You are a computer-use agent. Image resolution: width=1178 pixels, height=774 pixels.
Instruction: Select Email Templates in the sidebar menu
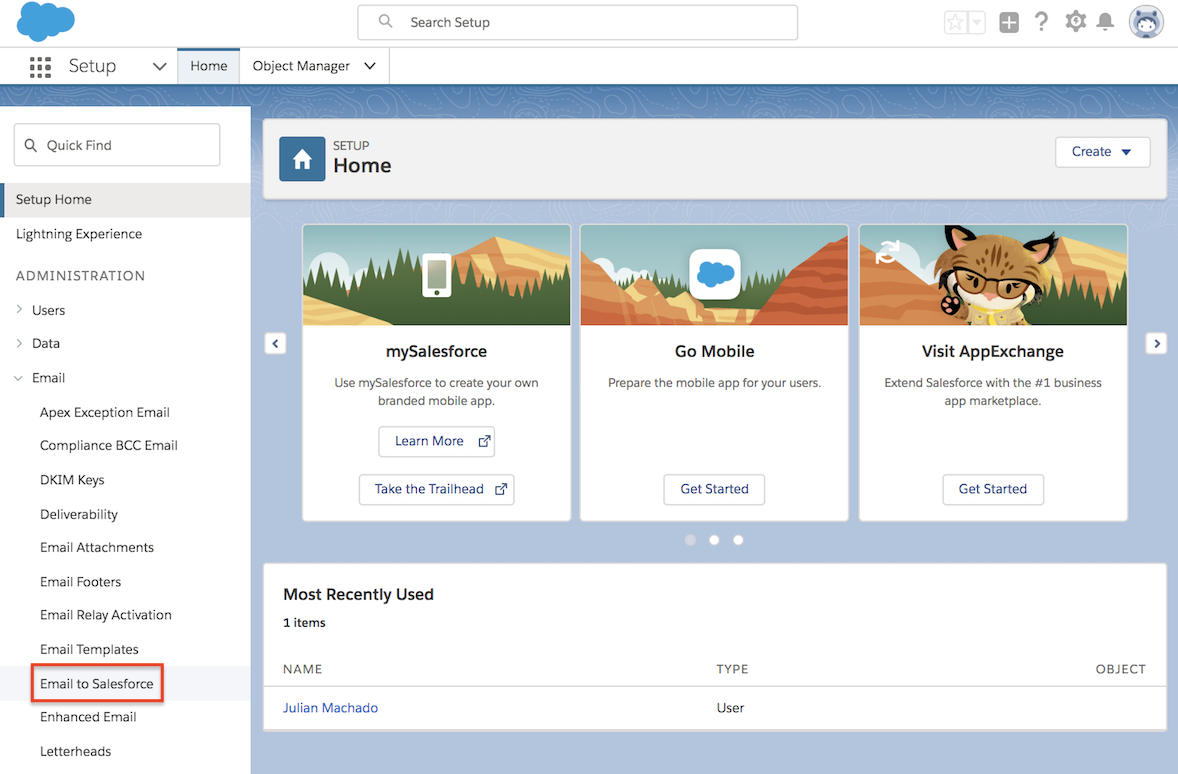tap(89, 648)
